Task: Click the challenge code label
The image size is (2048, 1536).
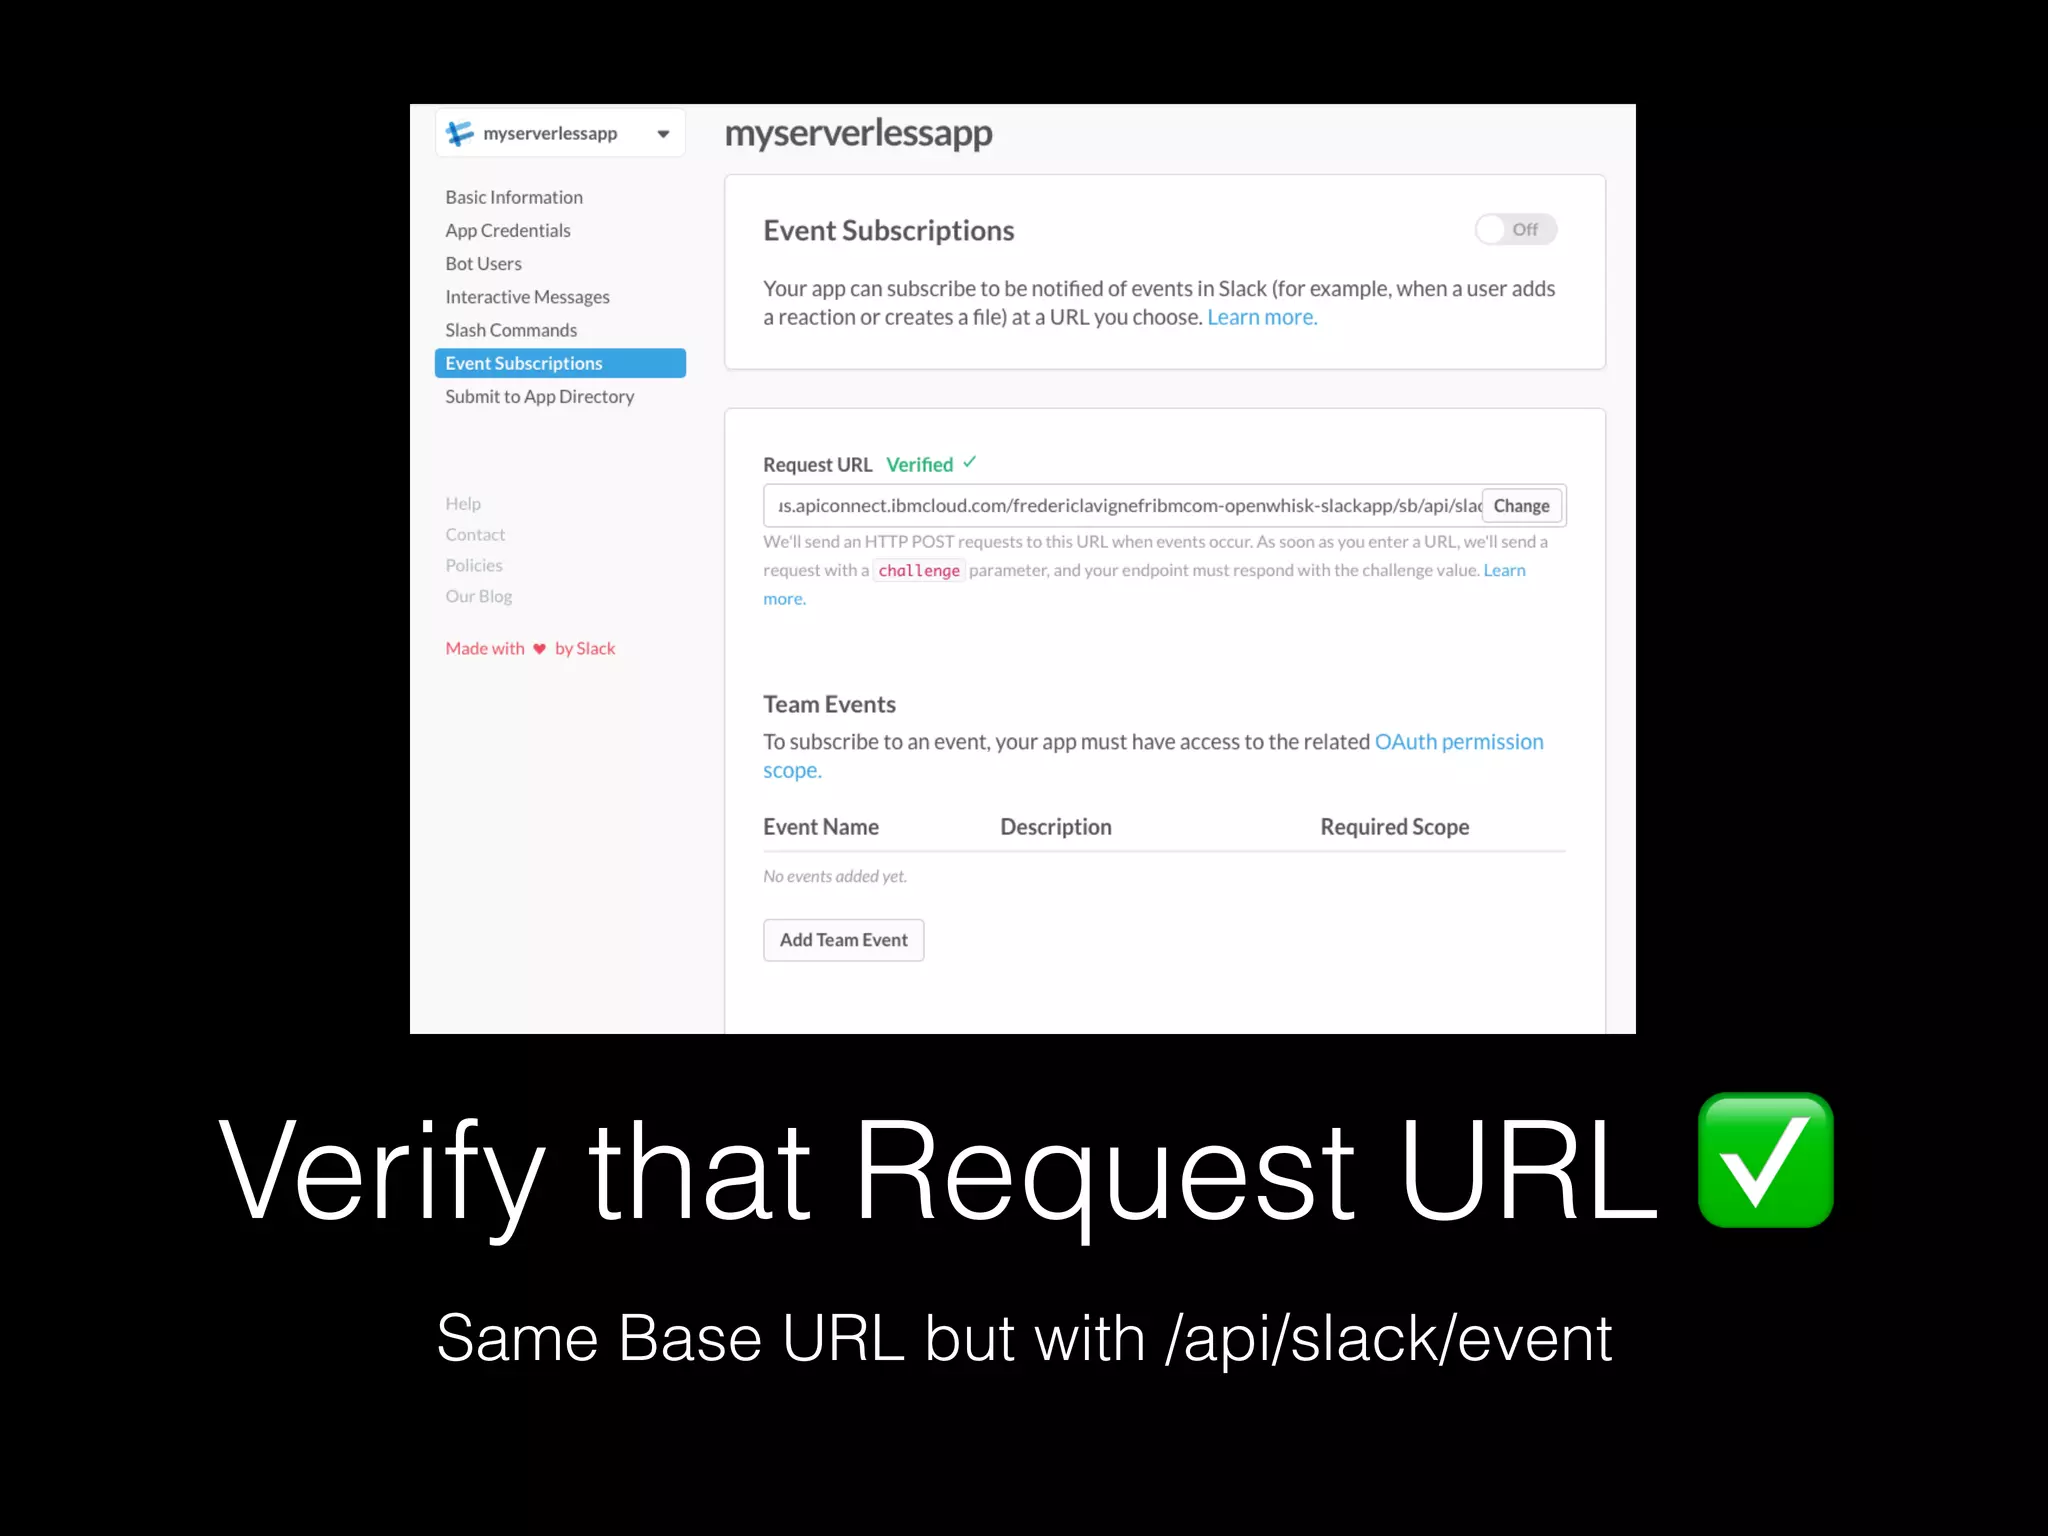Action: pyautogui.click(x=919, y=571)
